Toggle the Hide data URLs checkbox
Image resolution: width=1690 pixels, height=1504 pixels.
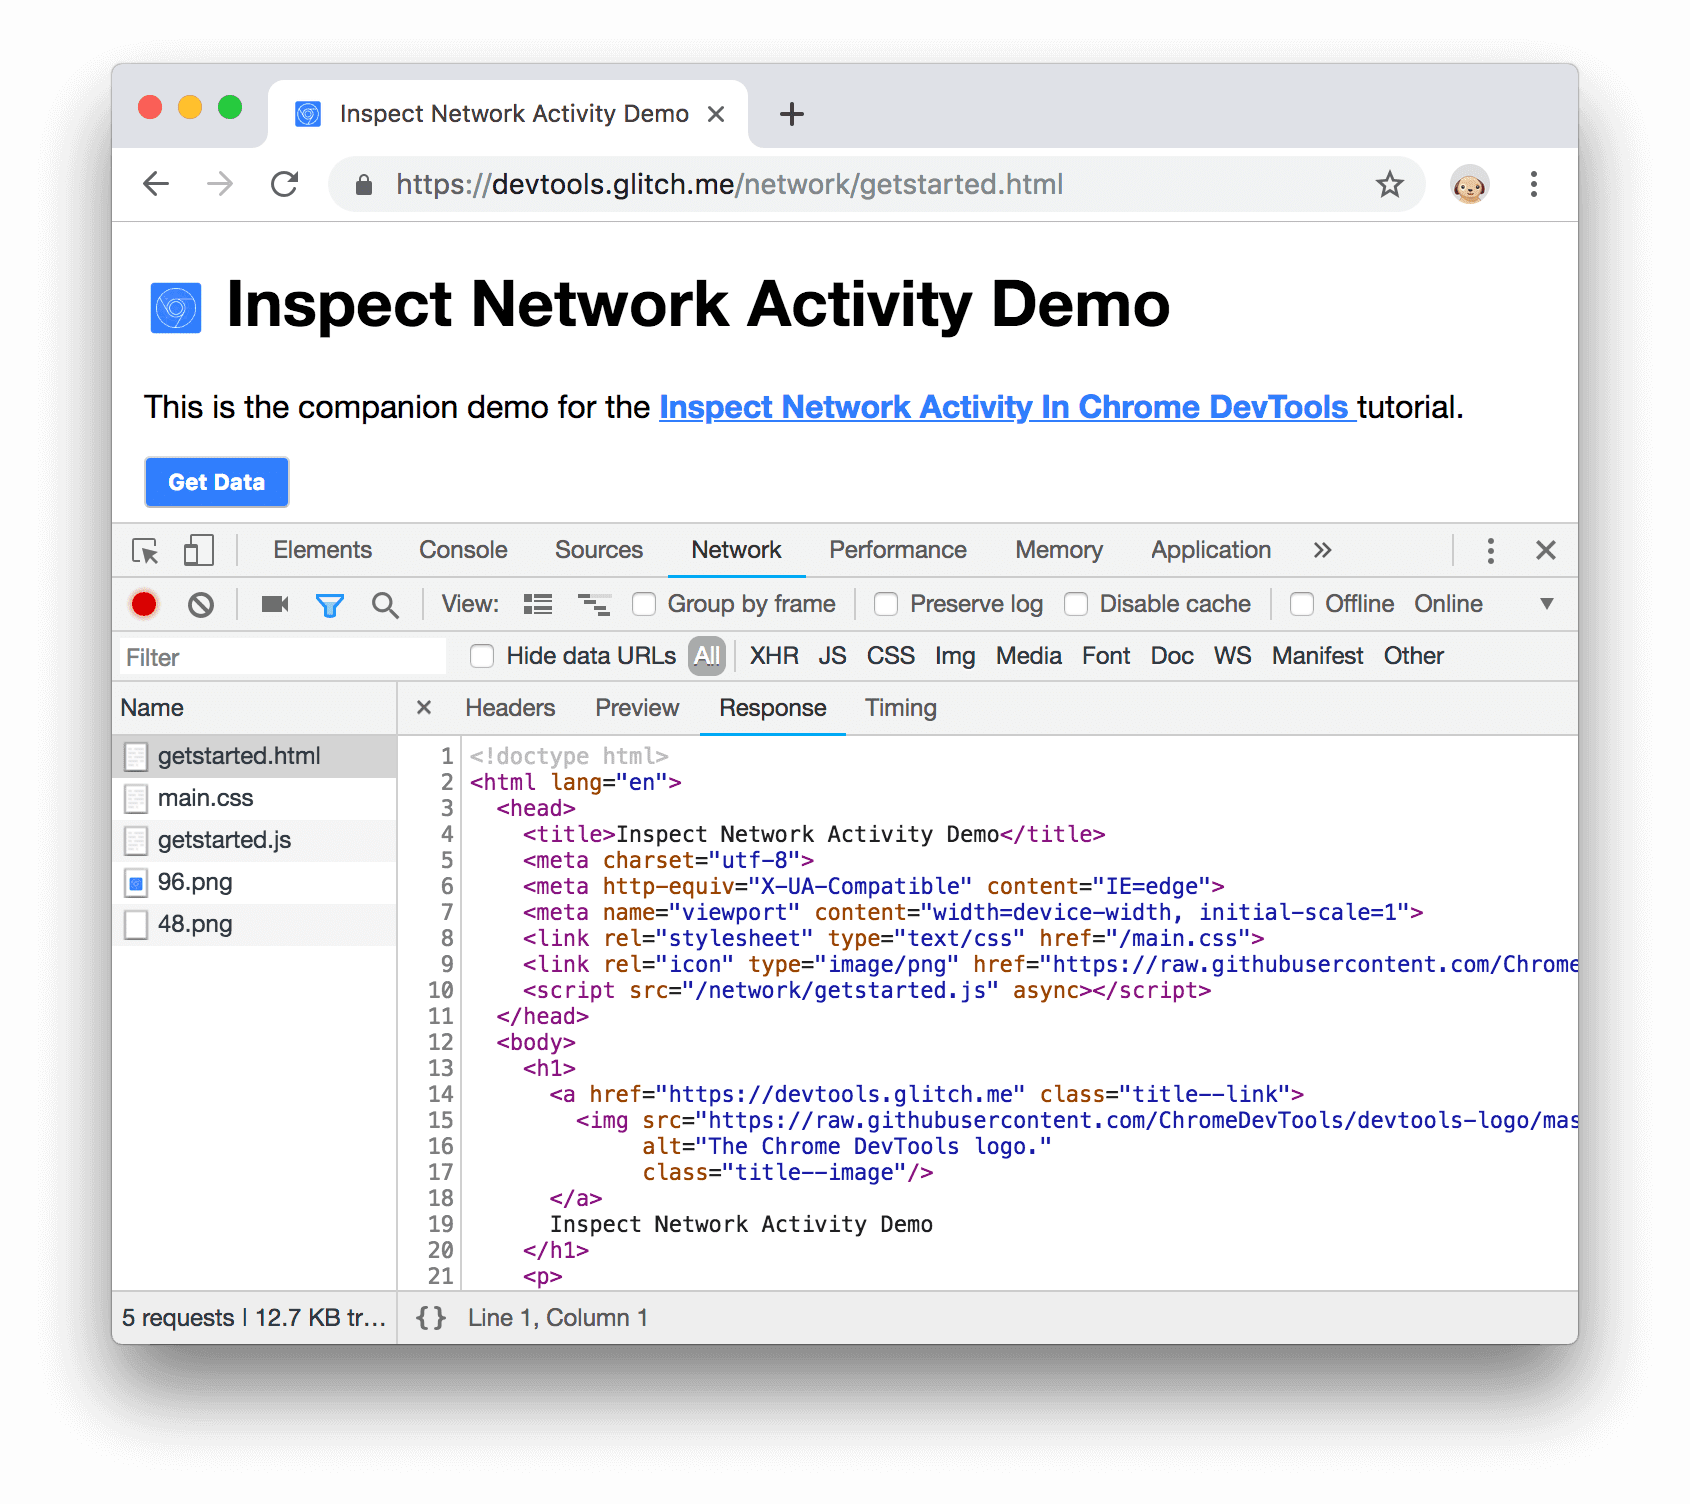pos(482,656)
